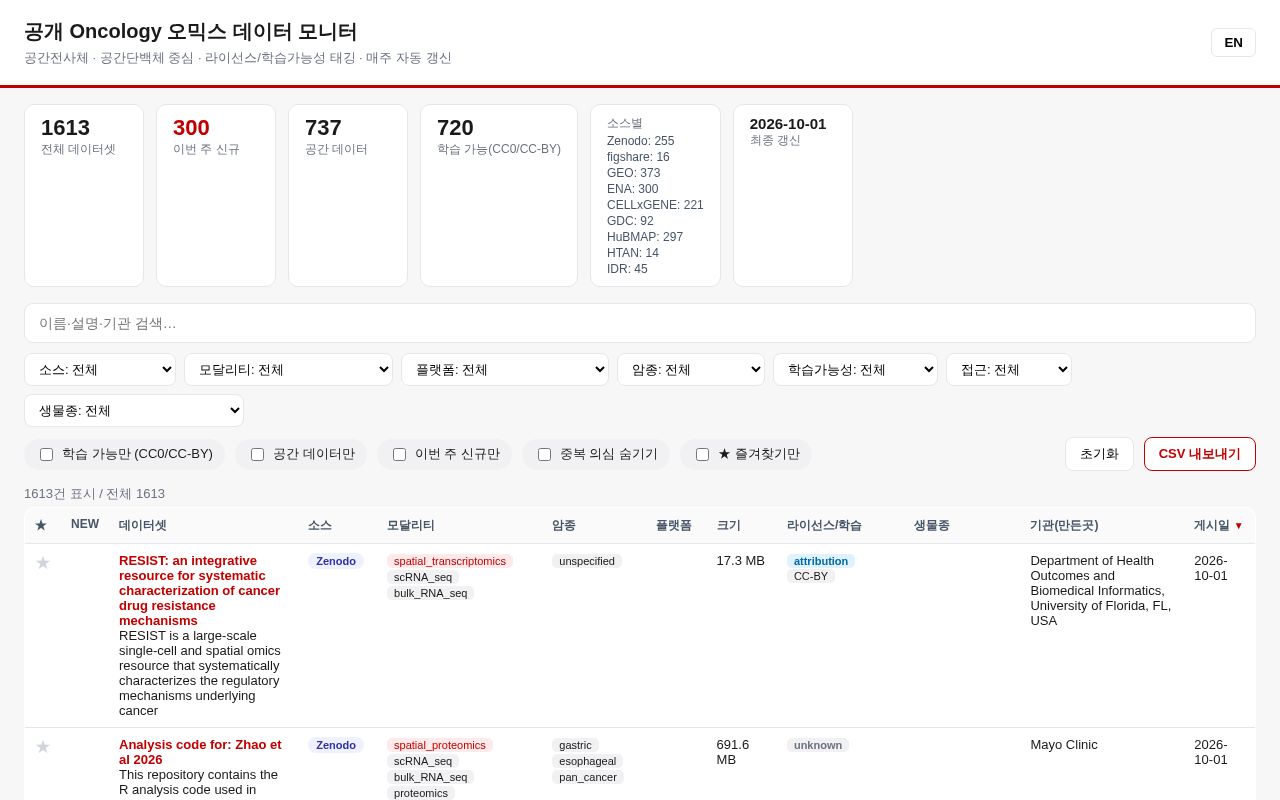Sort table by 게시일 column header
The width and height of the screenshot is (1280, 800).
coord(1218,525)
